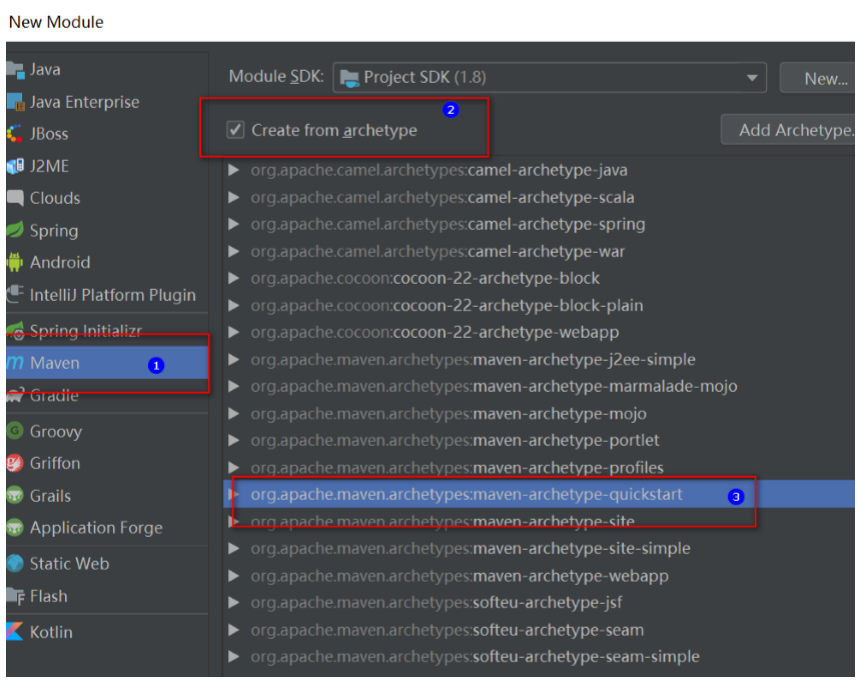861x682 pixels.
Task: Click the Groovy G icon
Action: click(15, 431)
